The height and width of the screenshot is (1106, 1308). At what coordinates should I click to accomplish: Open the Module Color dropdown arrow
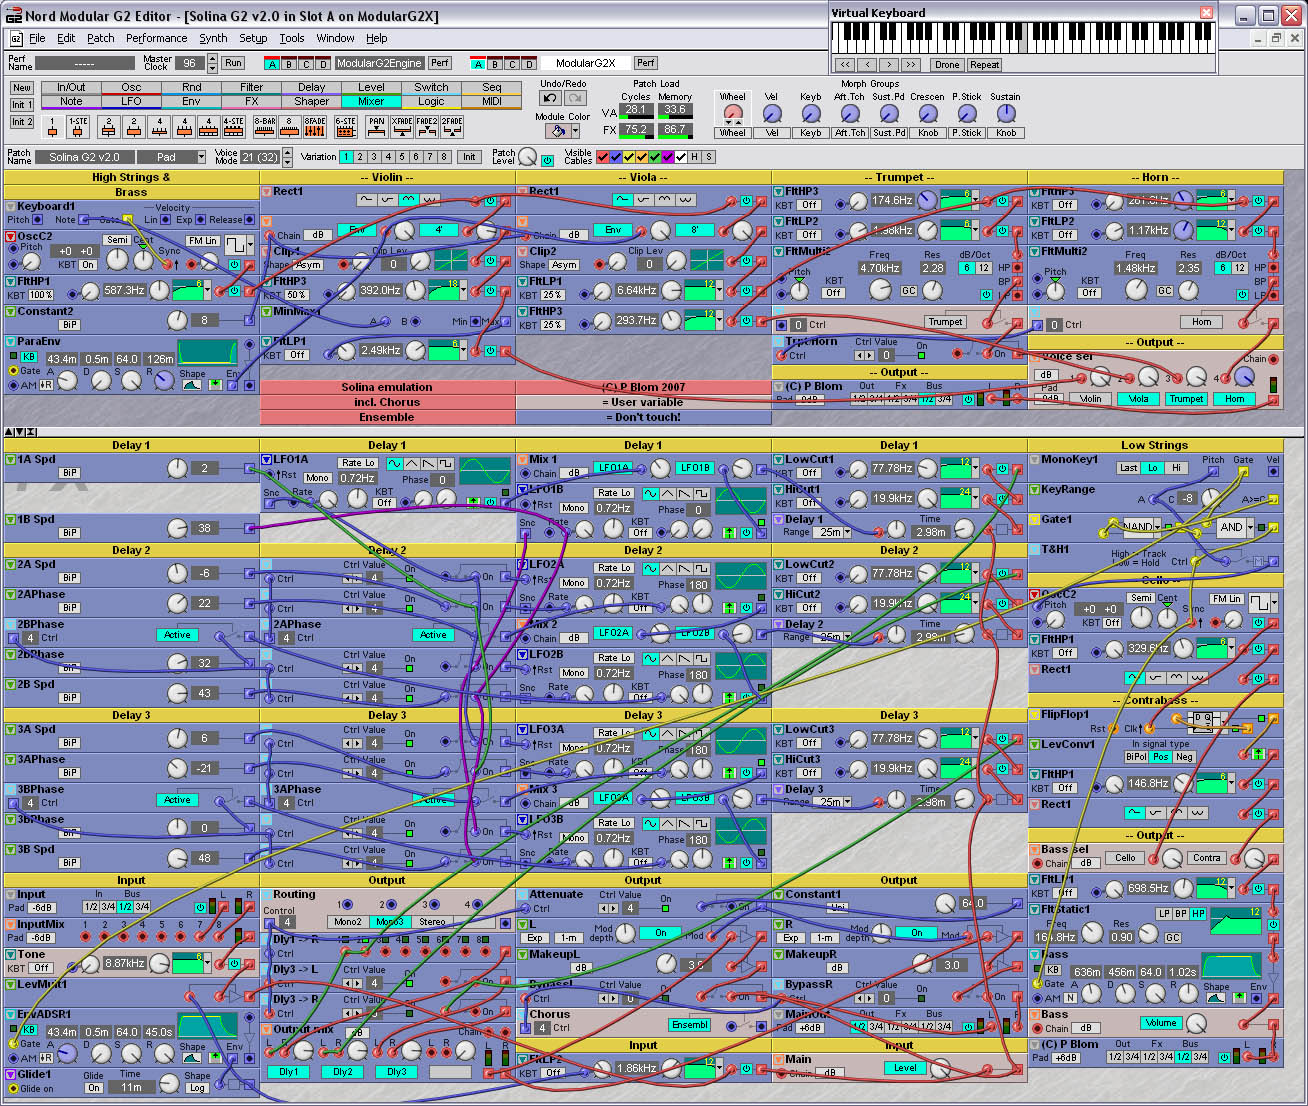coord(575,131)
